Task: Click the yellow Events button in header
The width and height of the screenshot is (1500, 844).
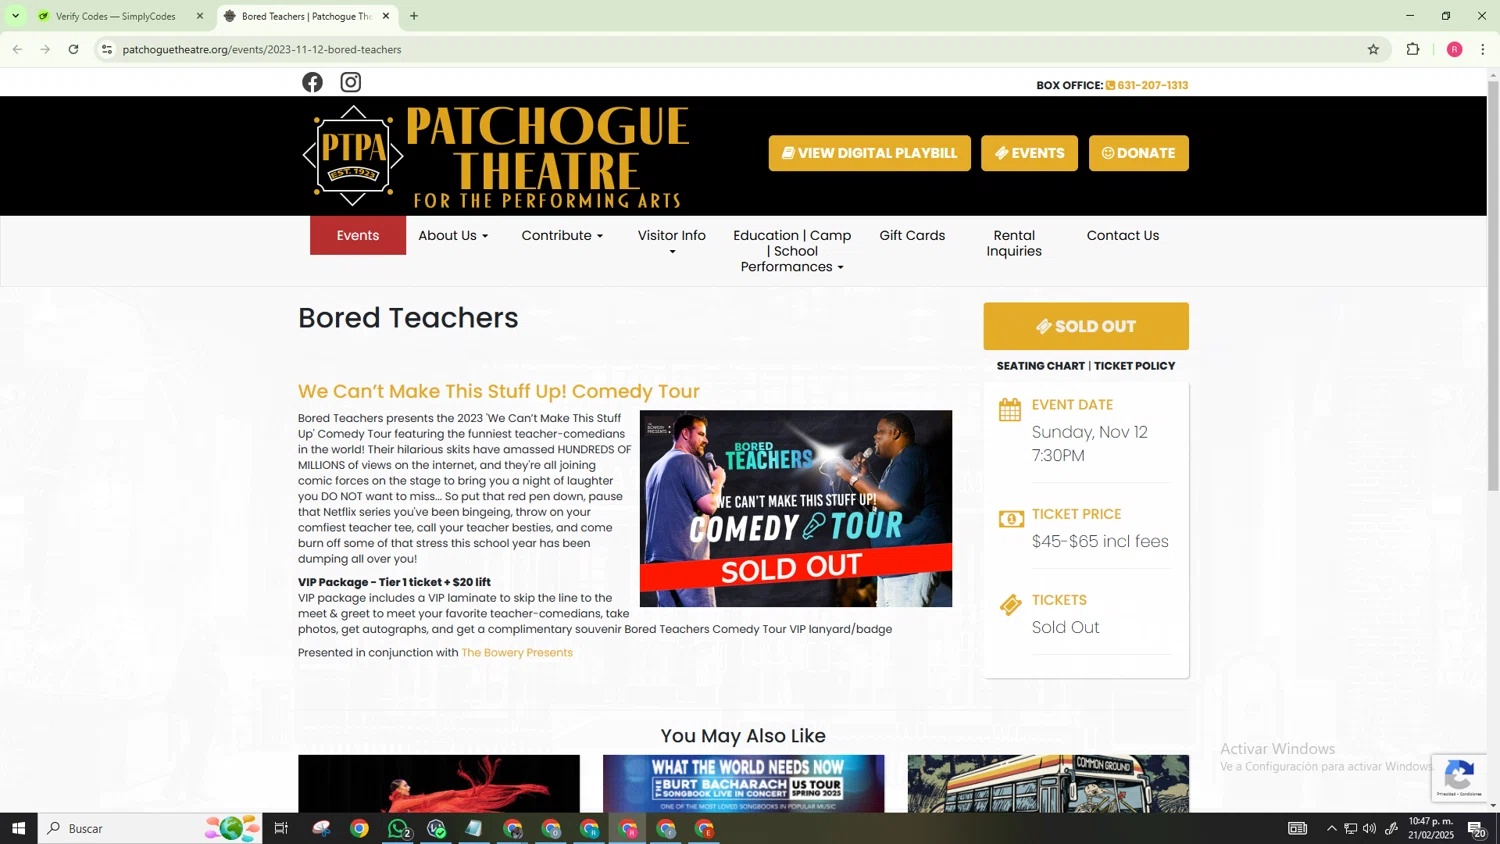Action: click(x=1029, y=153)
